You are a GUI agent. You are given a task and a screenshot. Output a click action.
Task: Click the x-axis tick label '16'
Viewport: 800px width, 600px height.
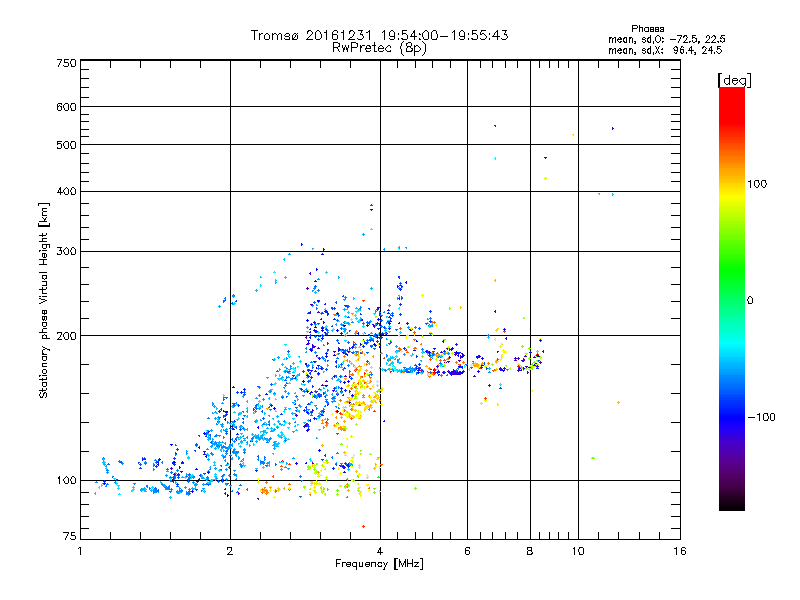pos(680,551)
